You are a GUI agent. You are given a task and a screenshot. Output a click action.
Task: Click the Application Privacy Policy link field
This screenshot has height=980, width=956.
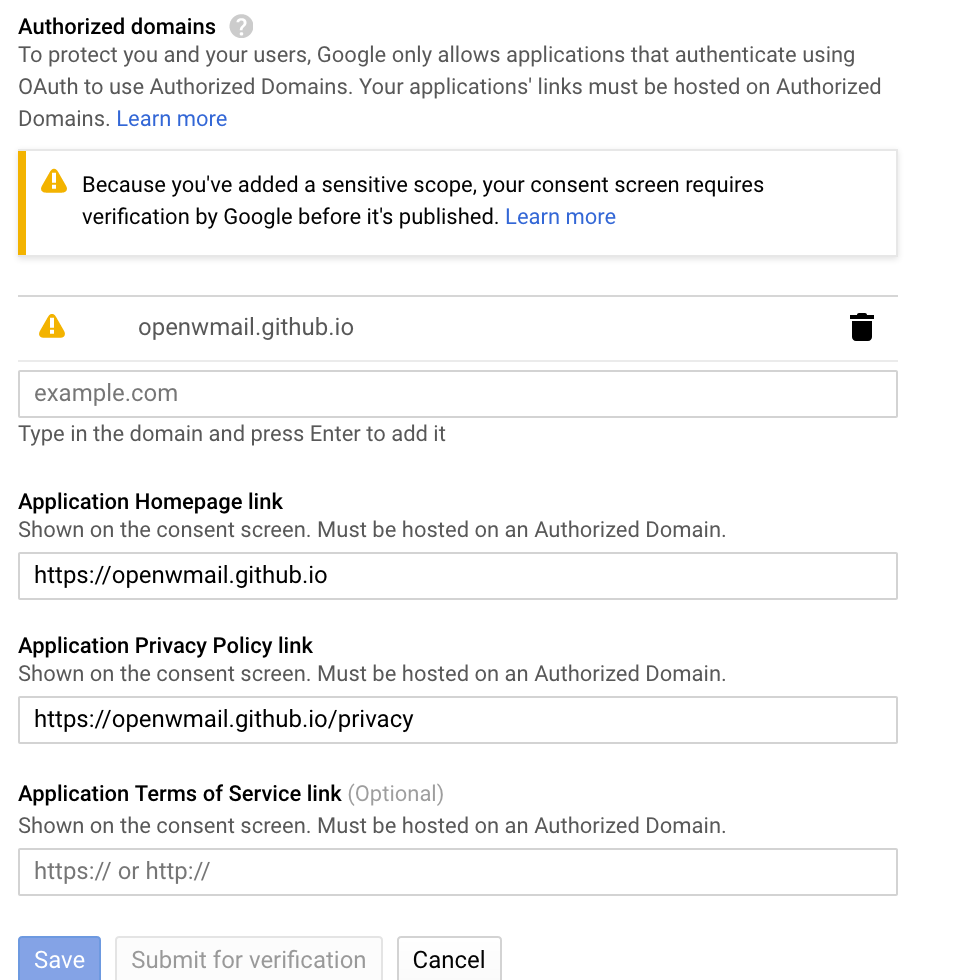point(457,720)
